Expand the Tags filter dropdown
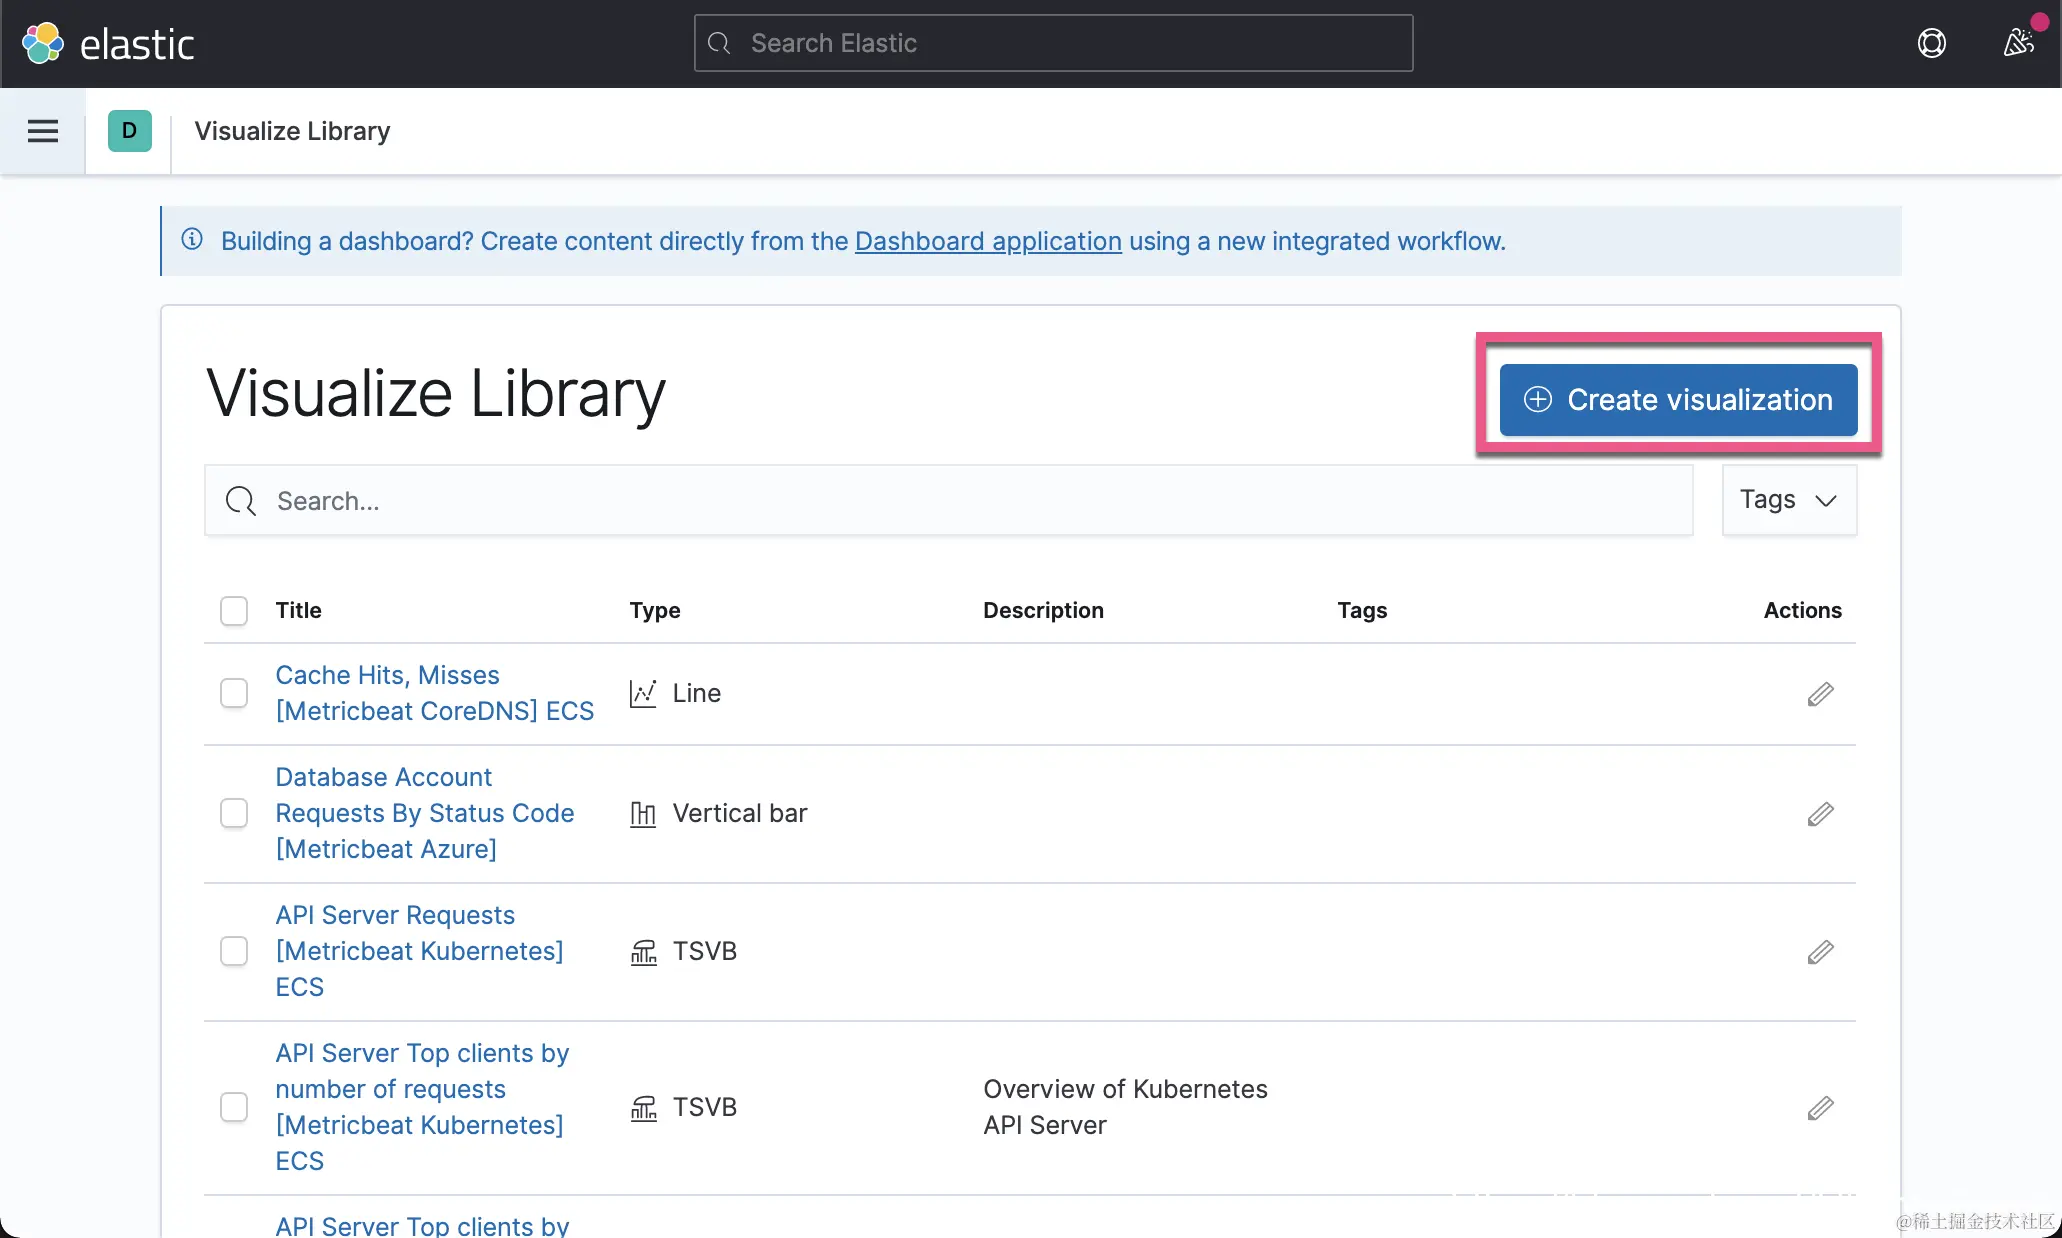This screenshot has height=1238, width=2062. (x=1788, y=500)
